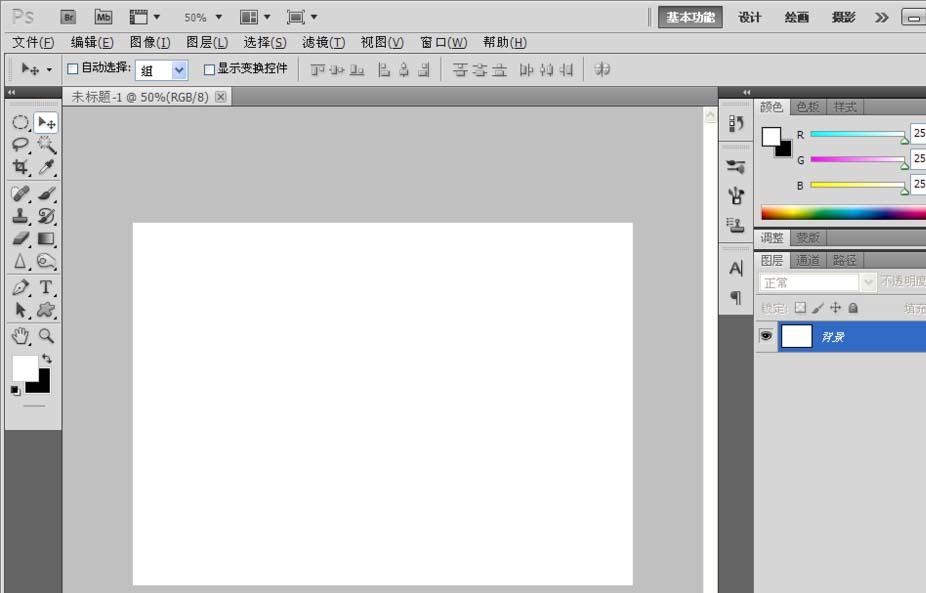The image size is (926, 593).
Task: Open the 滤镜 menu
Action: click(x=323, y=42)
